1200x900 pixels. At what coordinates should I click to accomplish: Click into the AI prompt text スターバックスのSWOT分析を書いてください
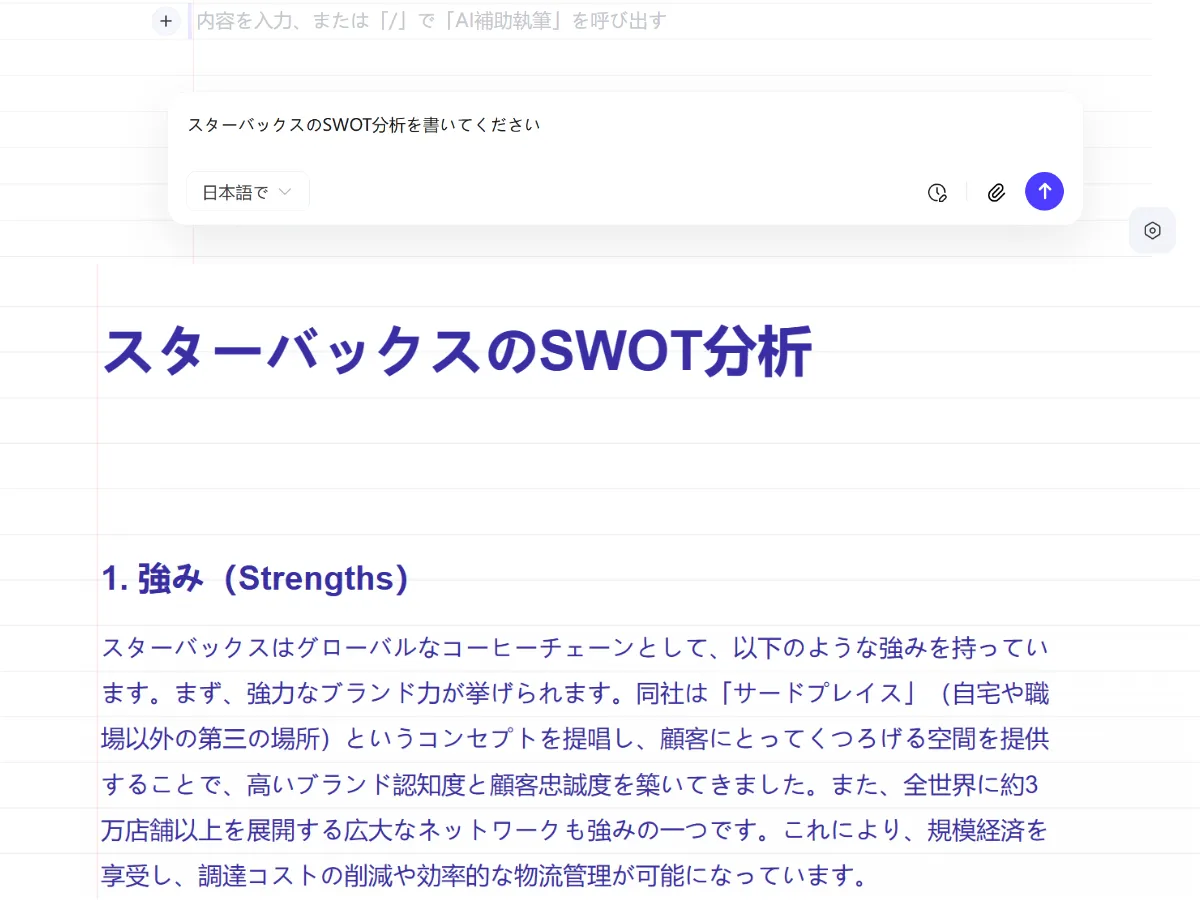tap(364, 125)
